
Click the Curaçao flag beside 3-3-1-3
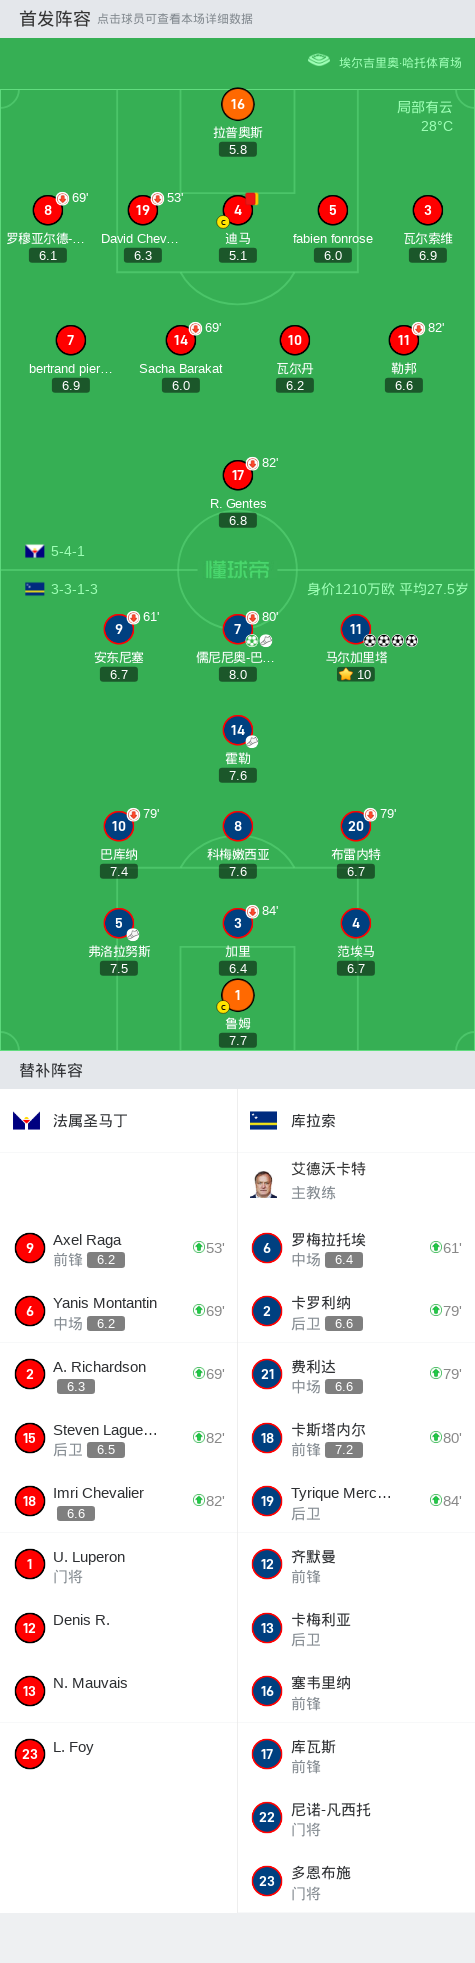click(35, 589)
